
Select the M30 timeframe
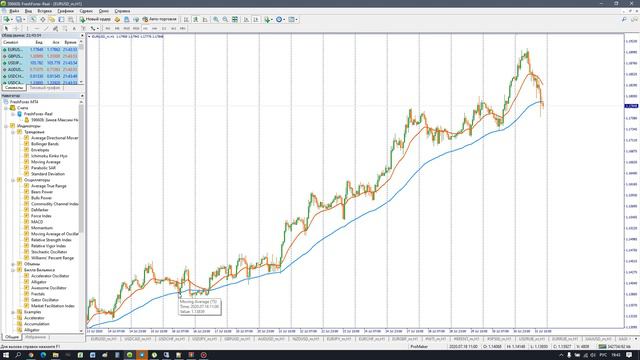coord(136,28)
